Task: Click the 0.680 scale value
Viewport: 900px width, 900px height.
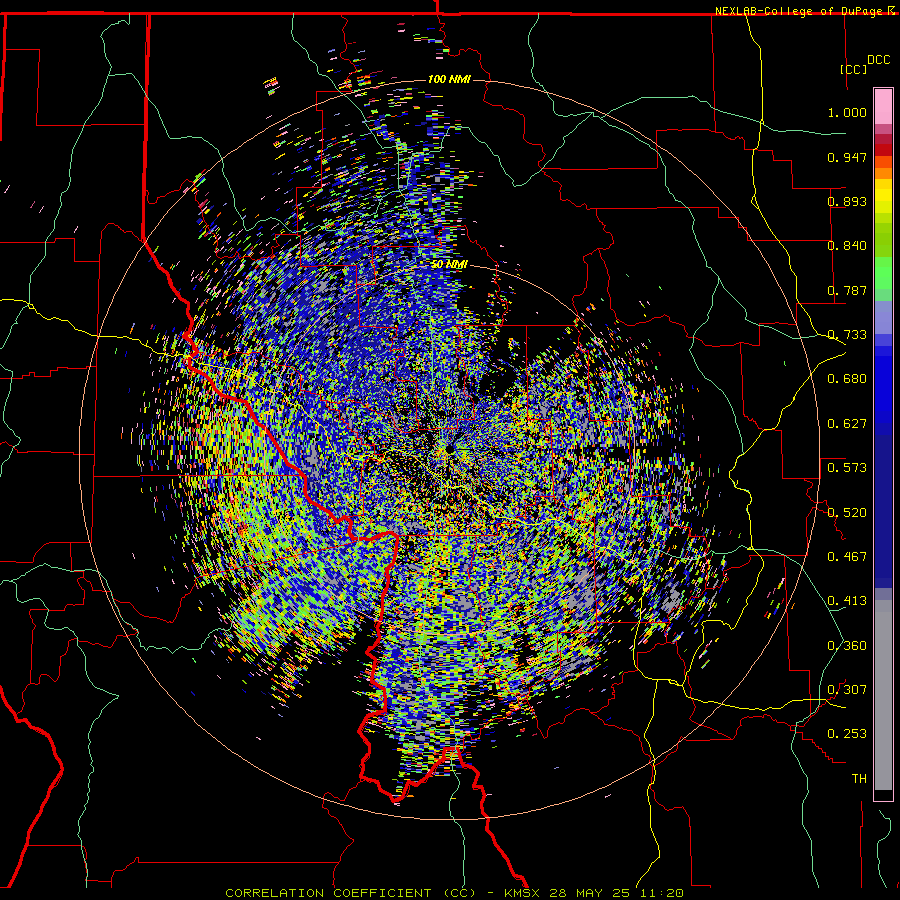Action: pos(847,379)
